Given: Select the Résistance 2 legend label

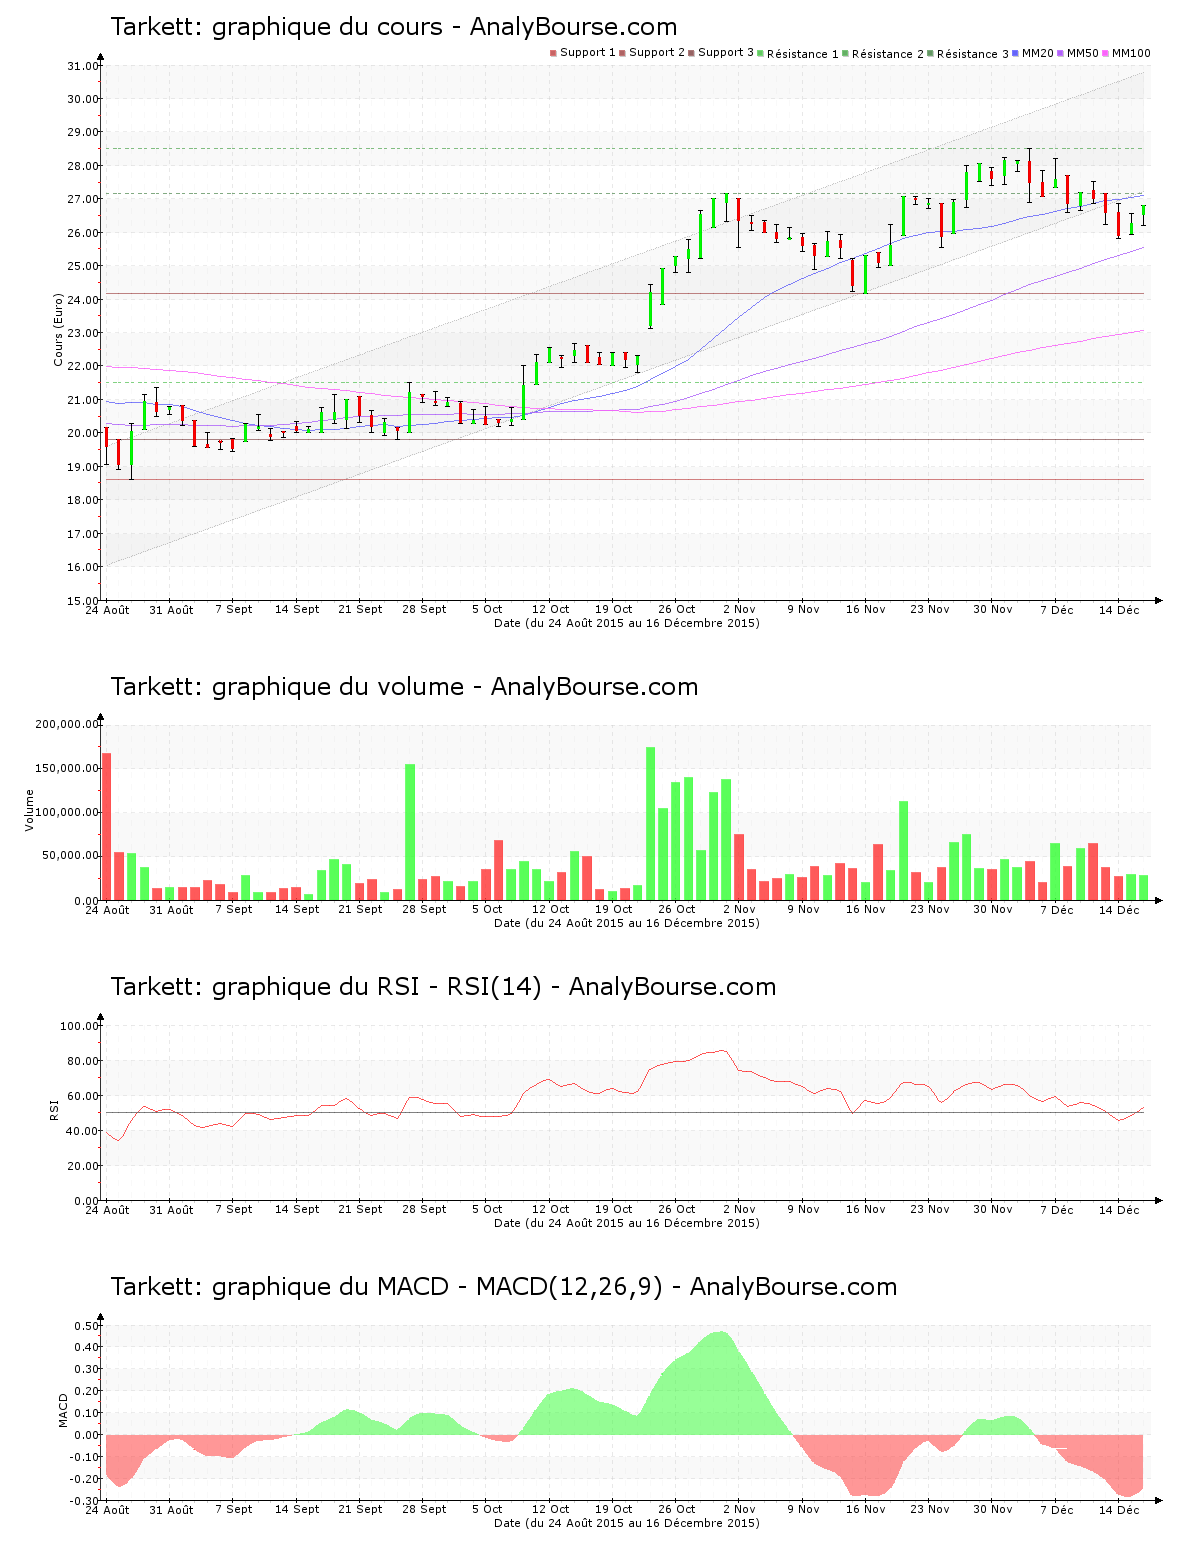Looking at the screenshot, I should [x=888, y=54].
